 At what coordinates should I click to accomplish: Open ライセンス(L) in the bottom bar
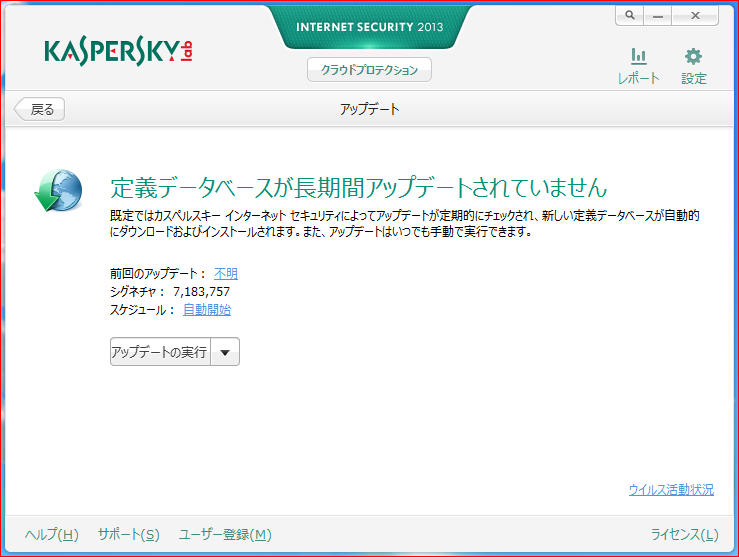click(684, 535)
